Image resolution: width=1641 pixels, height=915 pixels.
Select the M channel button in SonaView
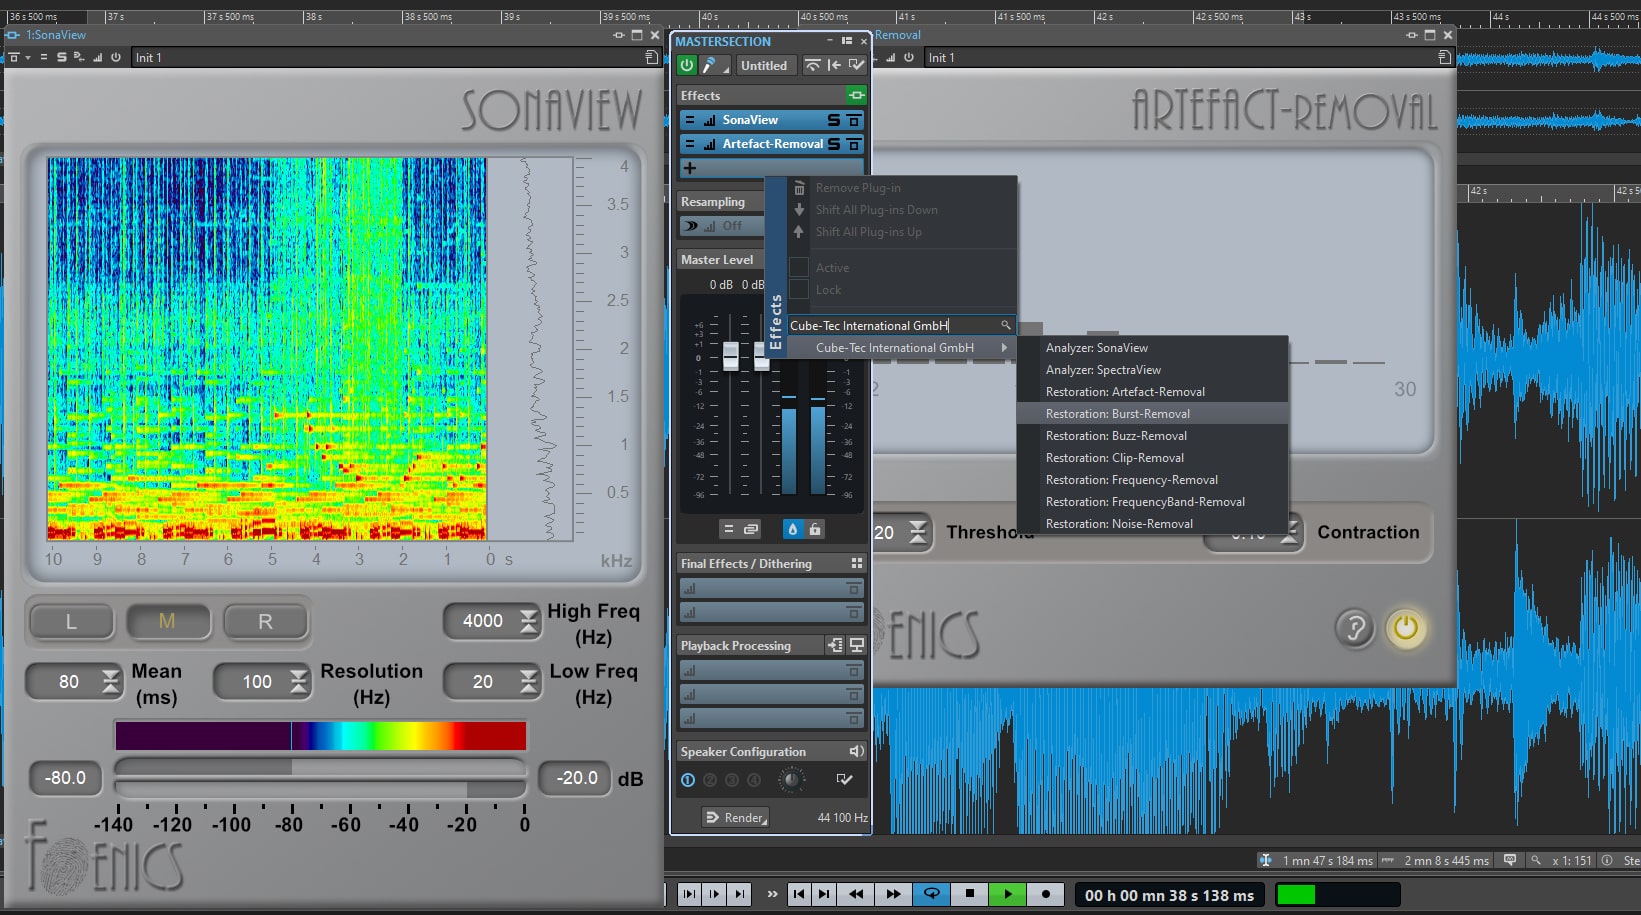pyautogui.click(x=168, y=621)
